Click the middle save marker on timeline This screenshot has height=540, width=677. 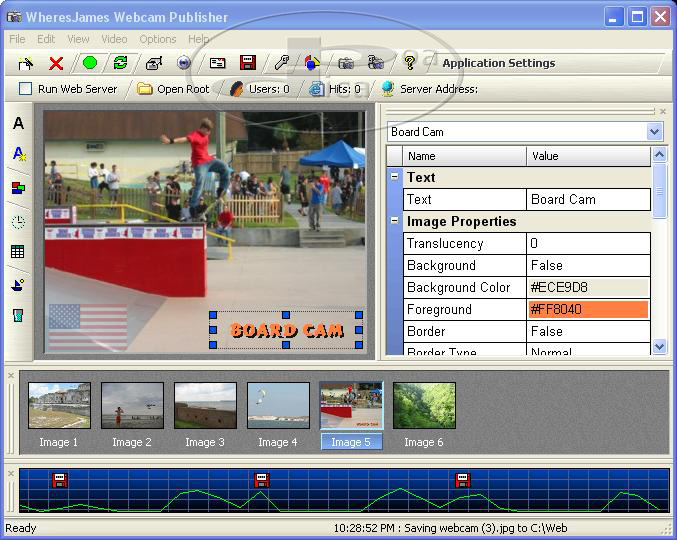tap(261, 480)
